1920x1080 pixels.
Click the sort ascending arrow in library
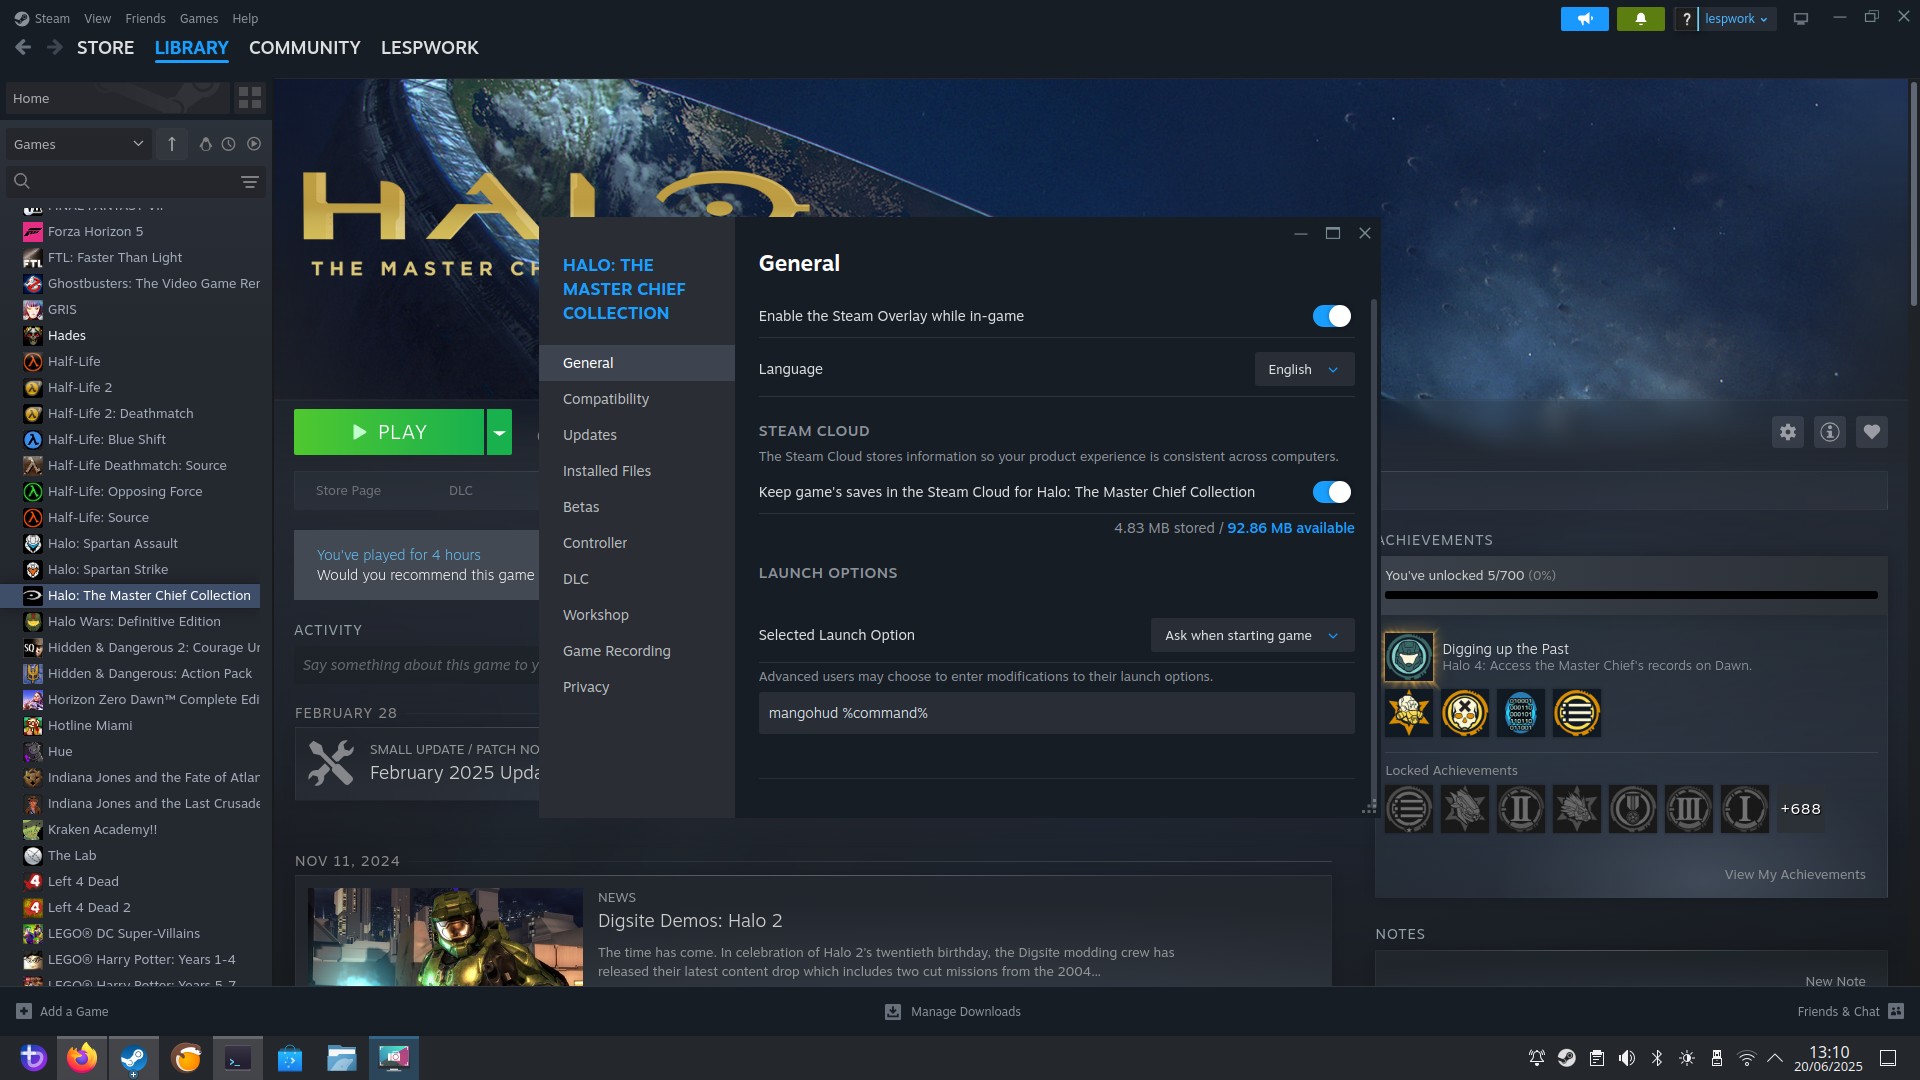coord(172,144)
